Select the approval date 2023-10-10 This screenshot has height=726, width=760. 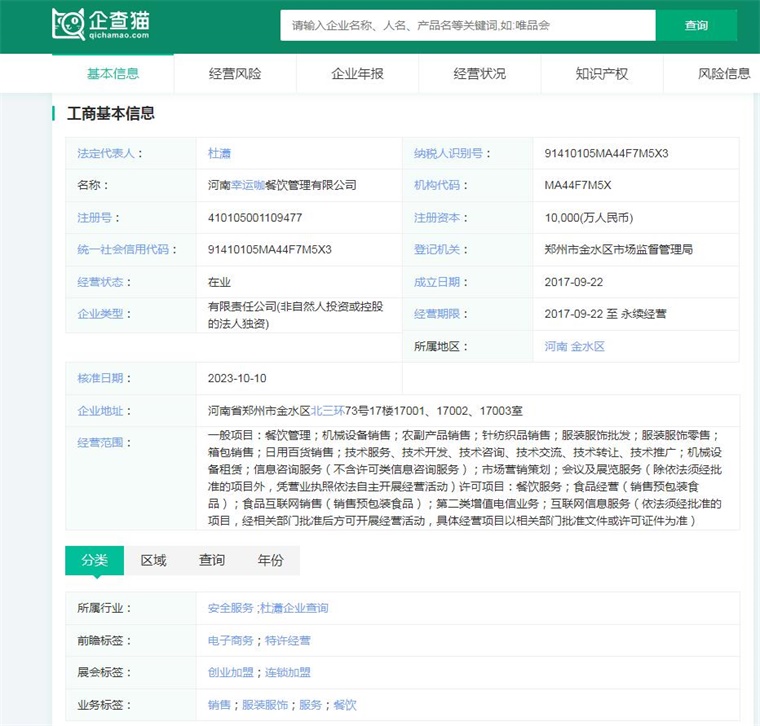(x=237, y=379)
